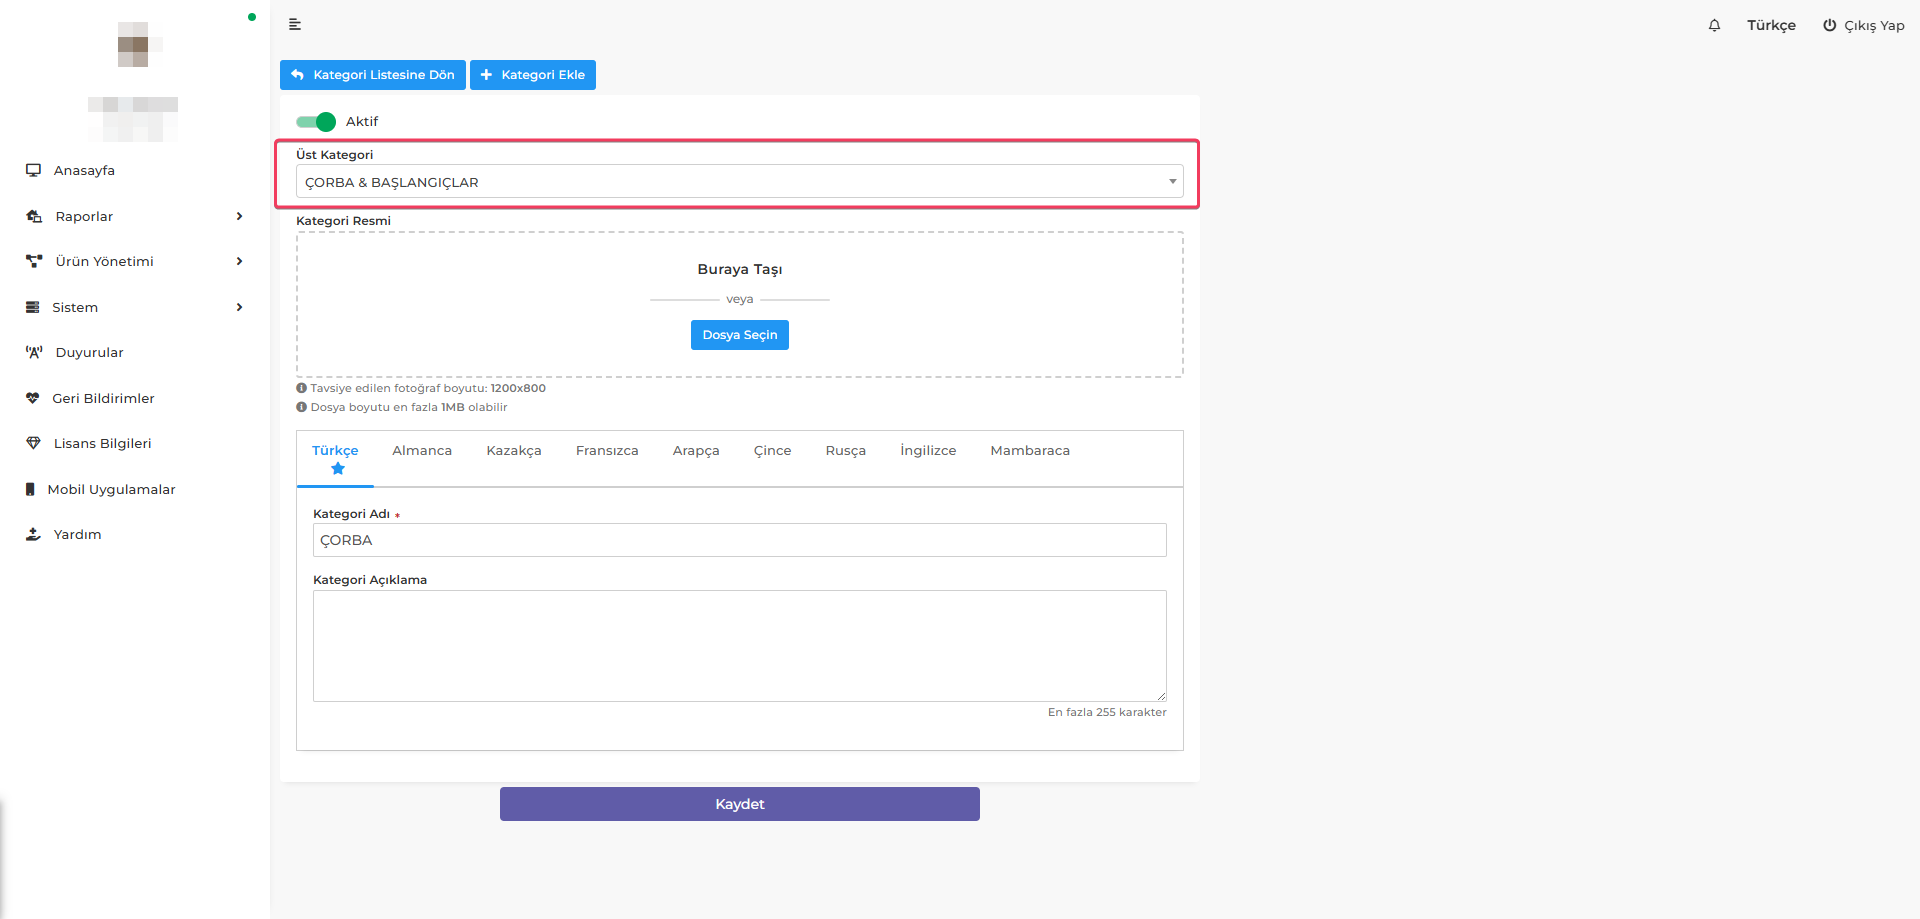Open the Üst Kategori dropdown
This screenshot has width=1920, height=919.
[740, 182]
